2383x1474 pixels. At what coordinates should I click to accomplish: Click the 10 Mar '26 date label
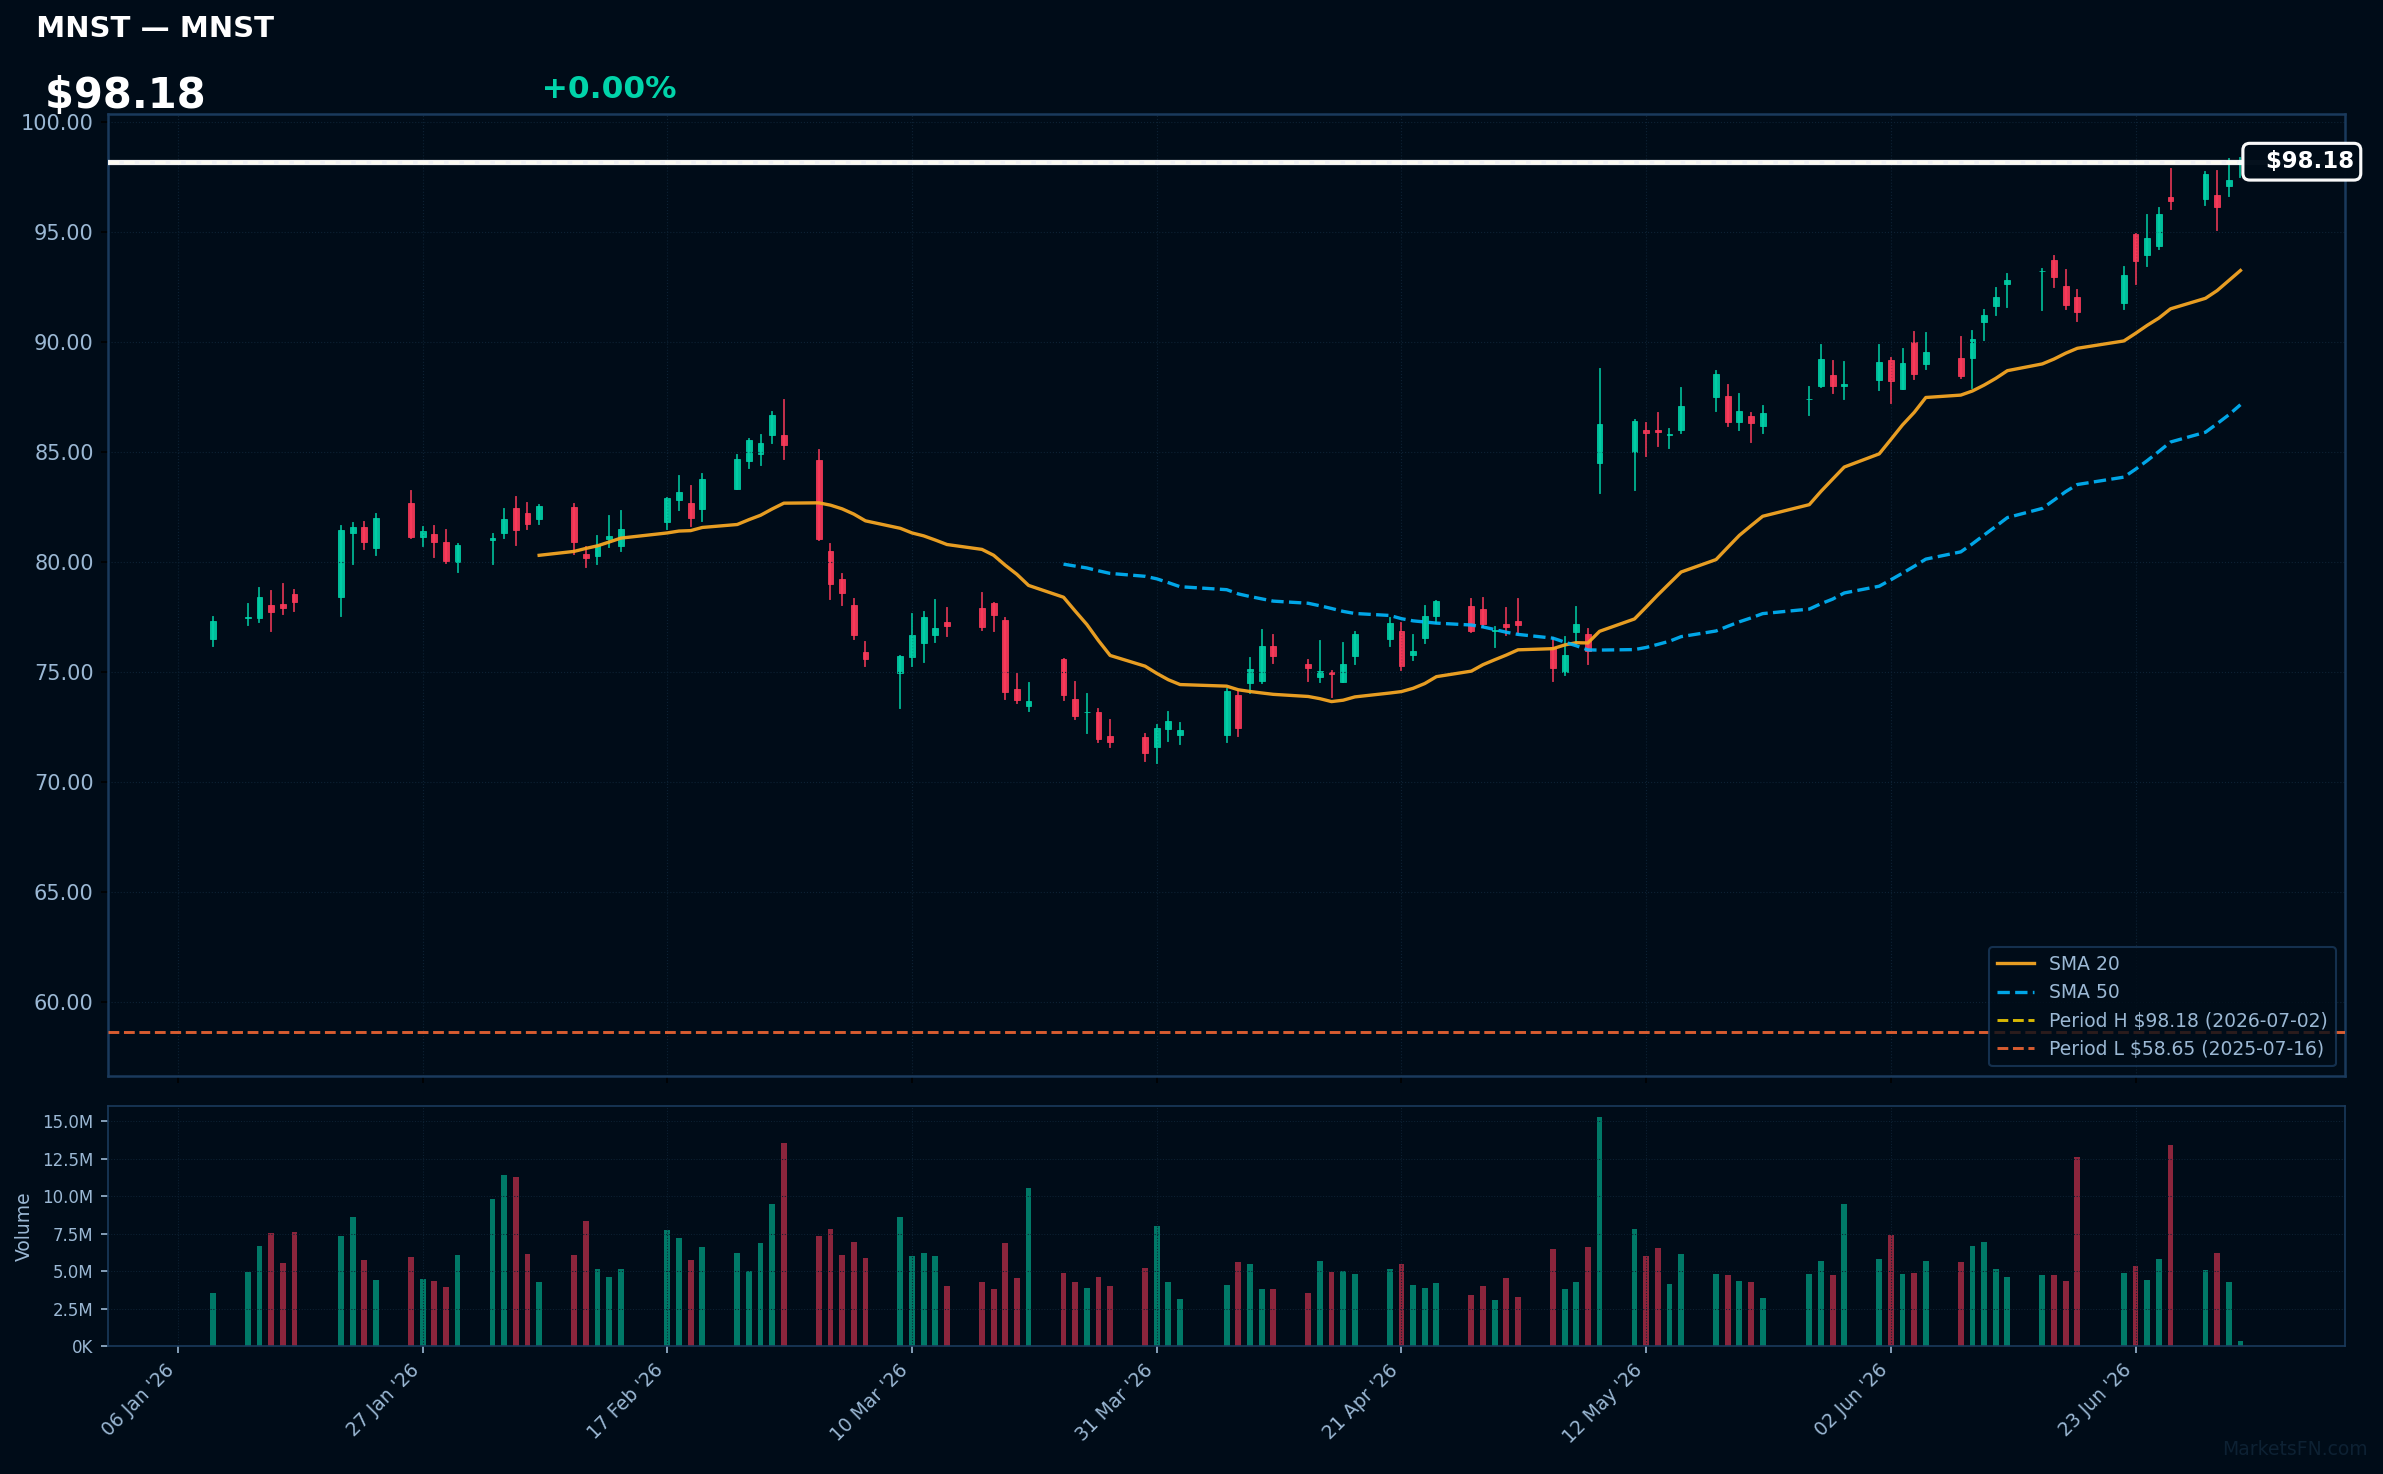click(869, 1400)
